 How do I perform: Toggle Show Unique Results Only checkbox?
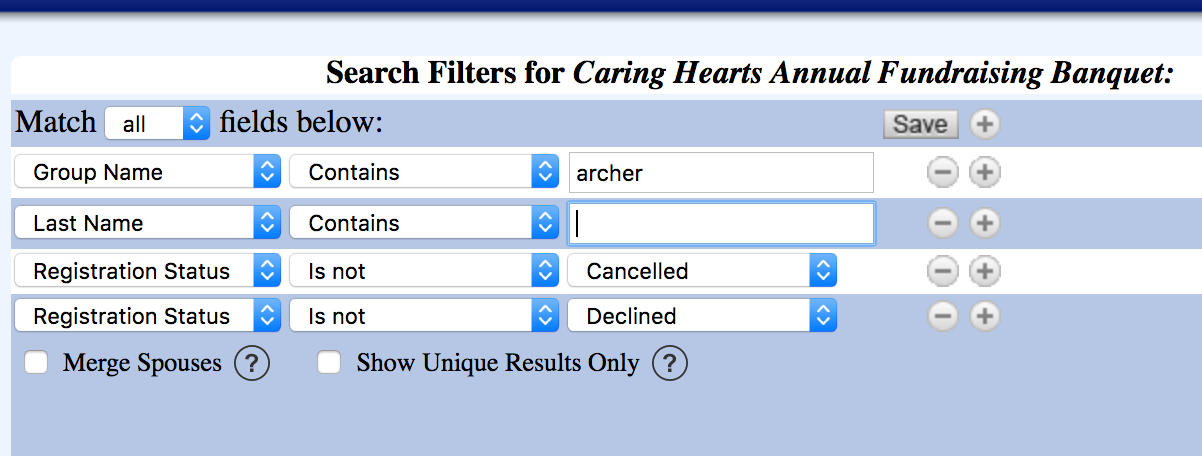coord(329,362)
